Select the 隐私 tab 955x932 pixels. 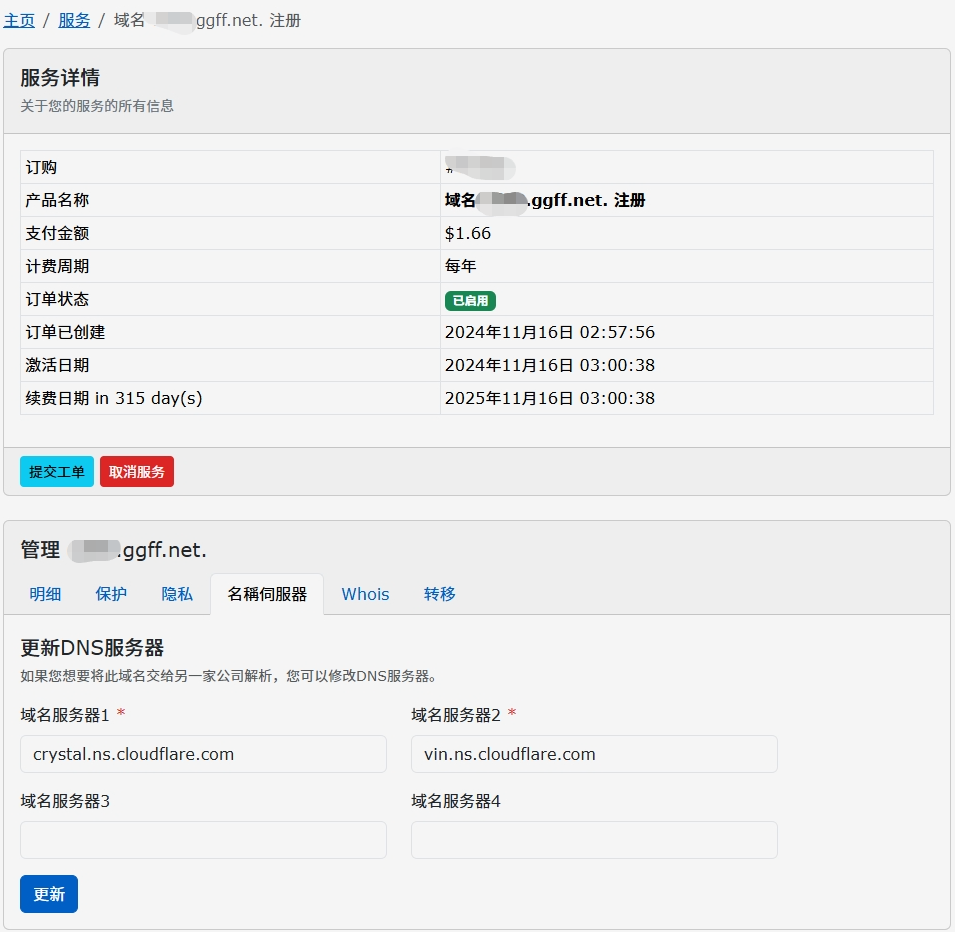pyautogui.click(x=177, y=594)
